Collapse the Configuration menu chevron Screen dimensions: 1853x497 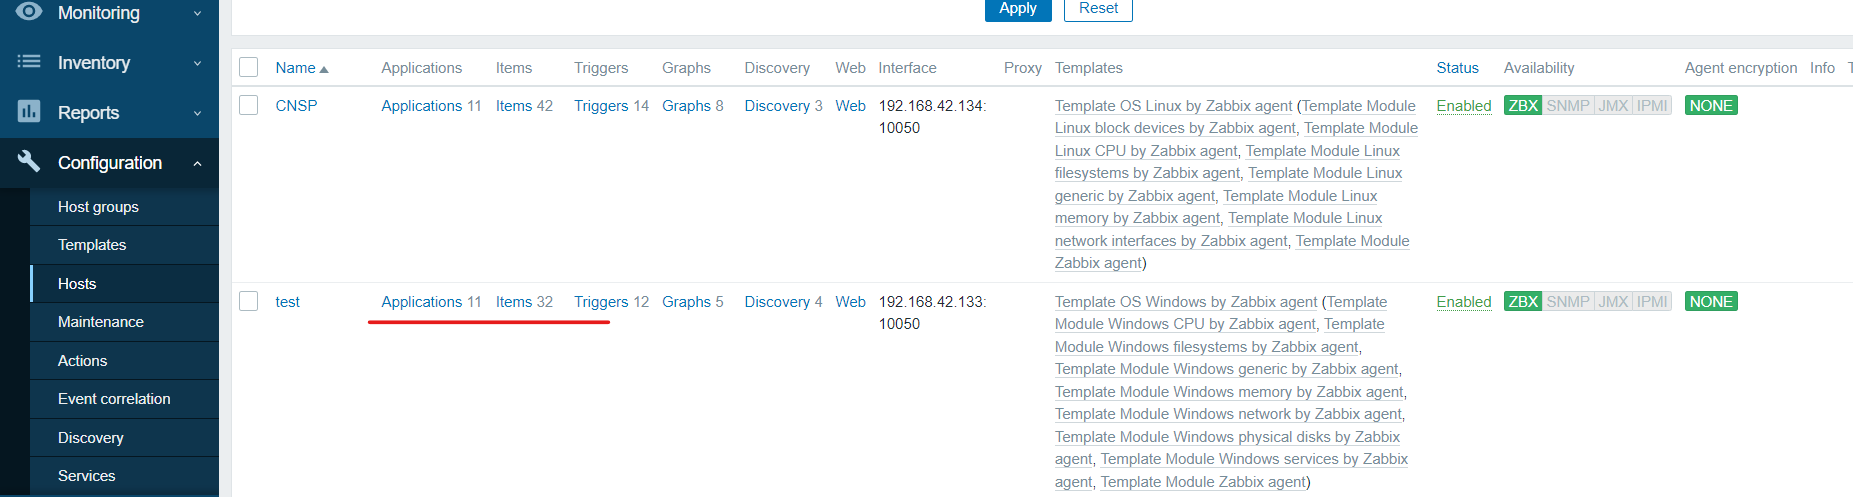point(197,163)
